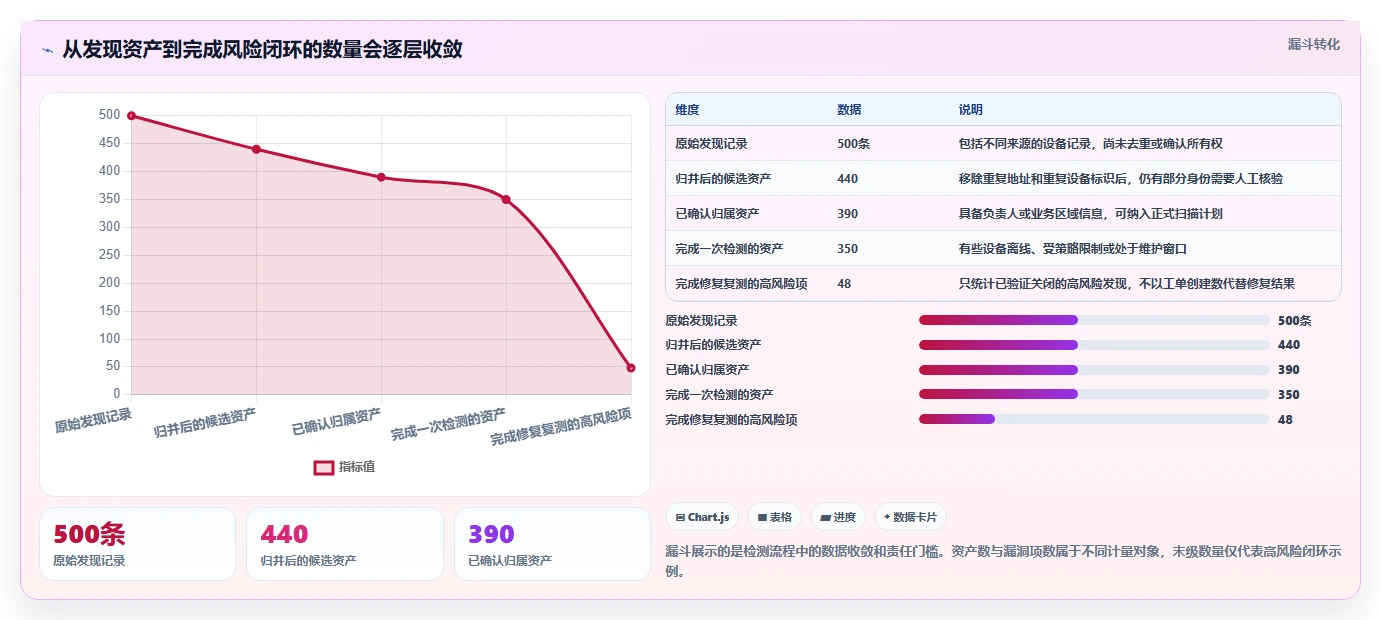Select the 表格 tag chip
This screenshot has width=1381, height=620.
pos(775,517)
